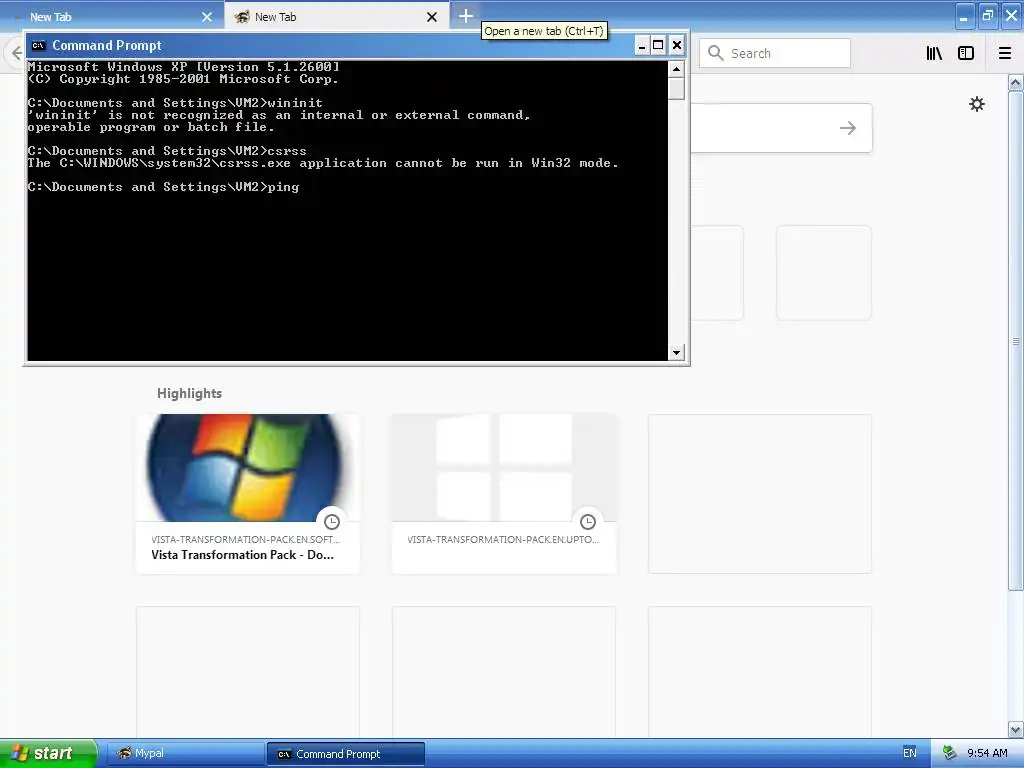Open Command Prompt system menu icon
1024x768 pixels.
[x=39, y=46]
